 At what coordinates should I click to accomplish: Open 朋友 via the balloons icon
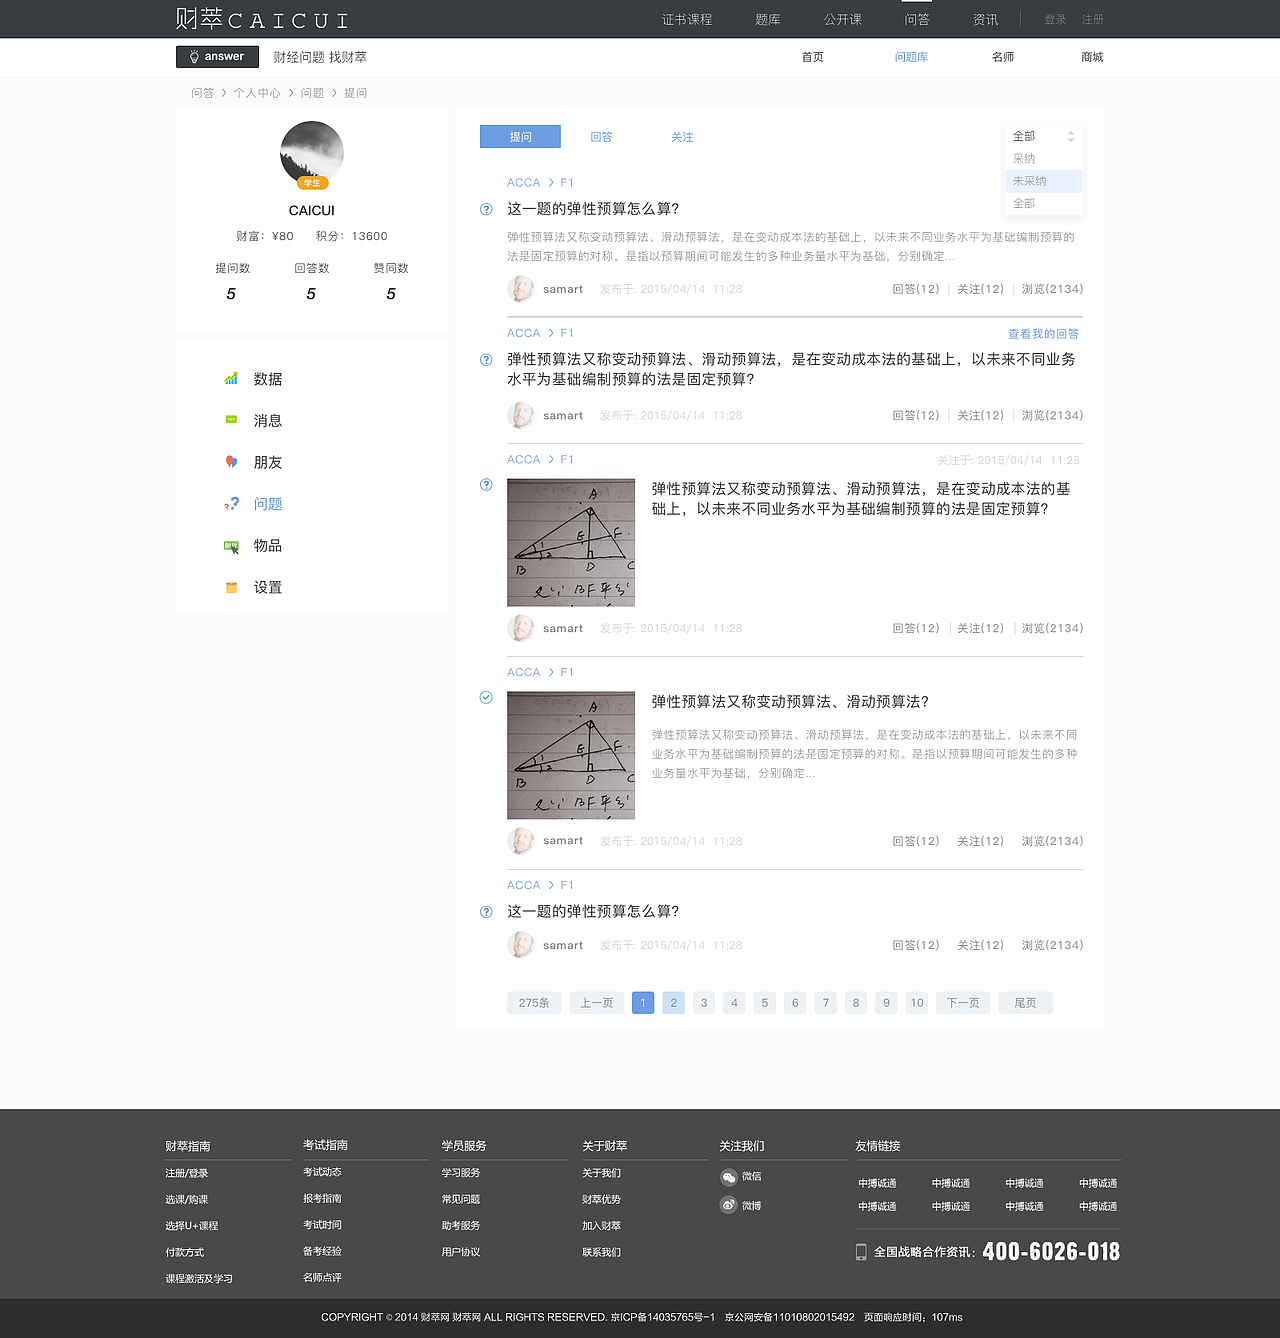(x=231, y=462)
